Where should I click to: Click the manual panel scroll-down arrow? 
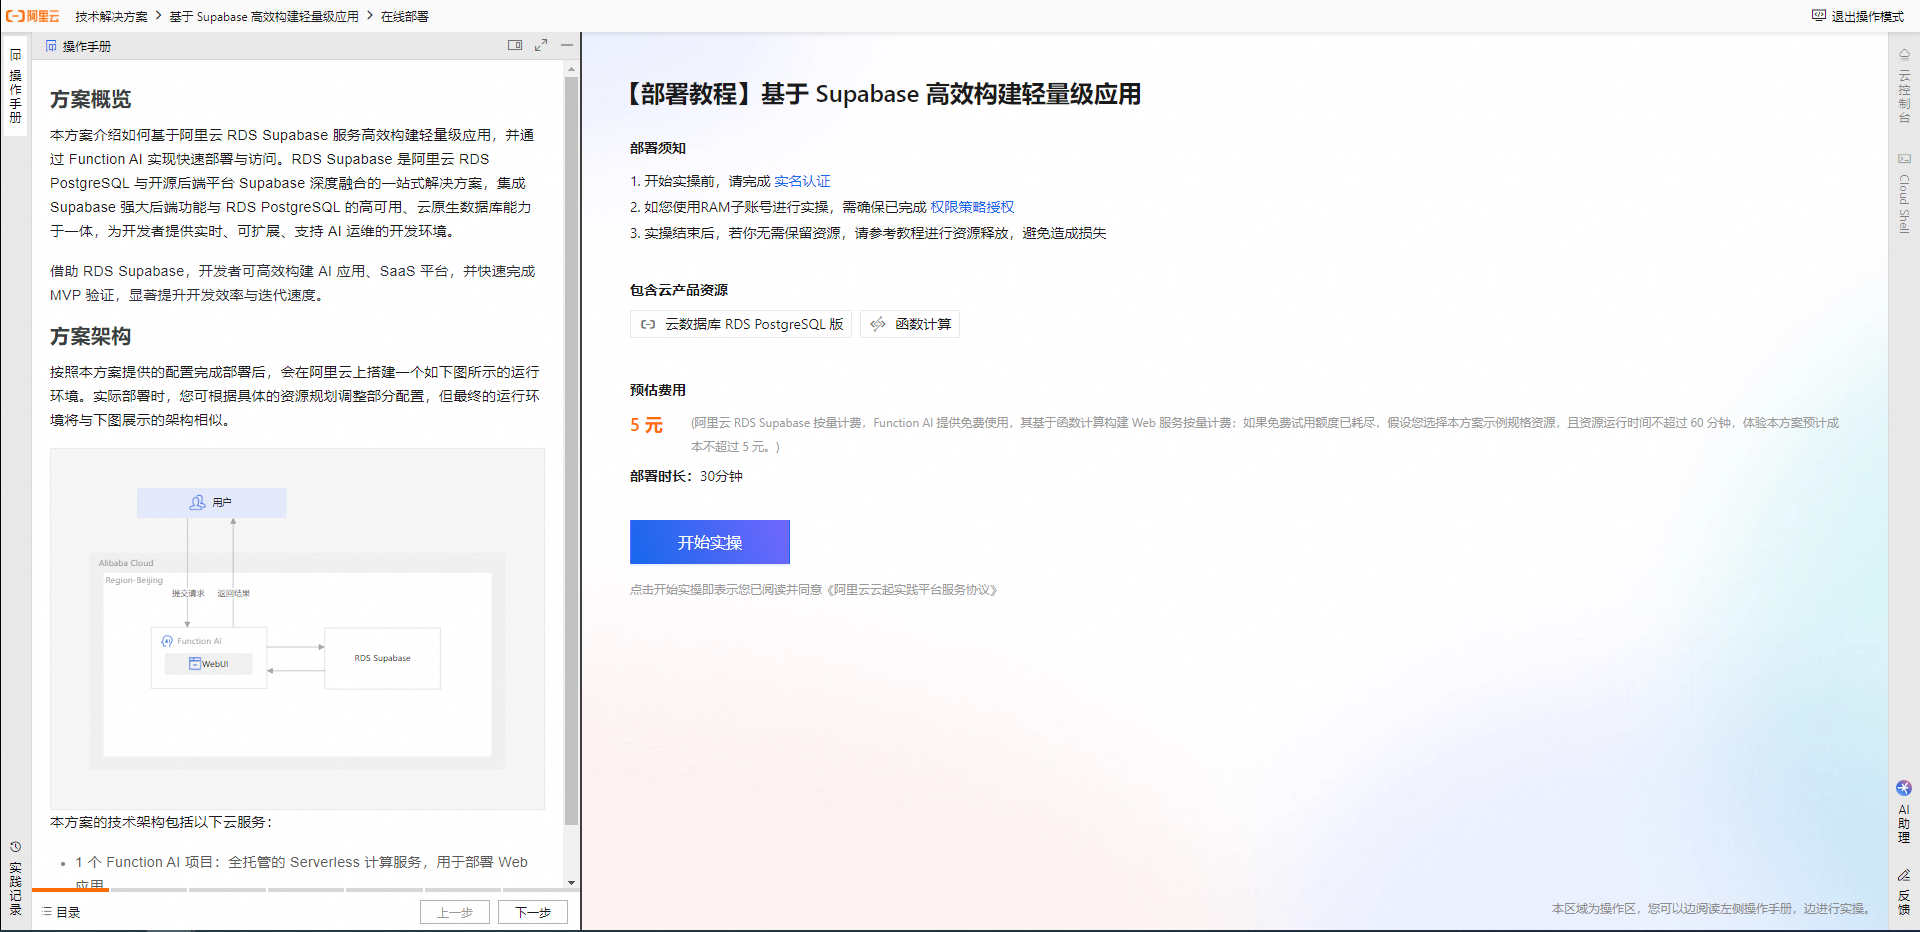571,883
